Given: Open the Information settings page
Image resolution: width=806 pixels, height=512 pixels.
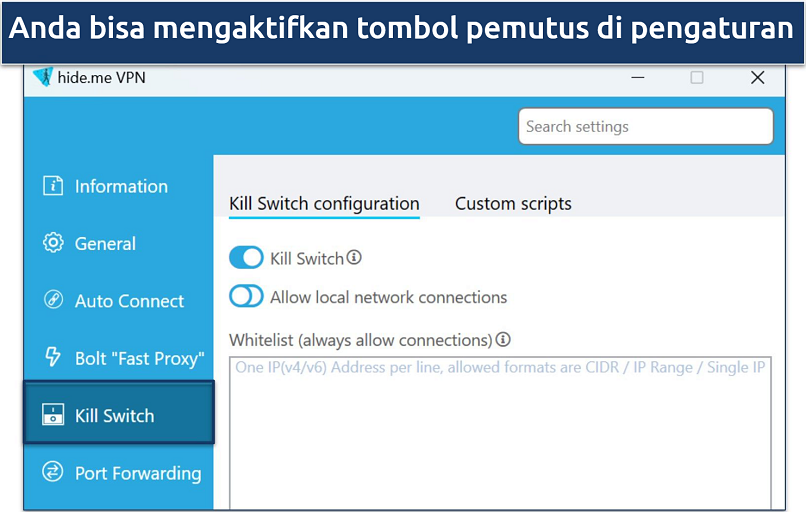Looking at the screenshot, I should [x=120, y=186].
